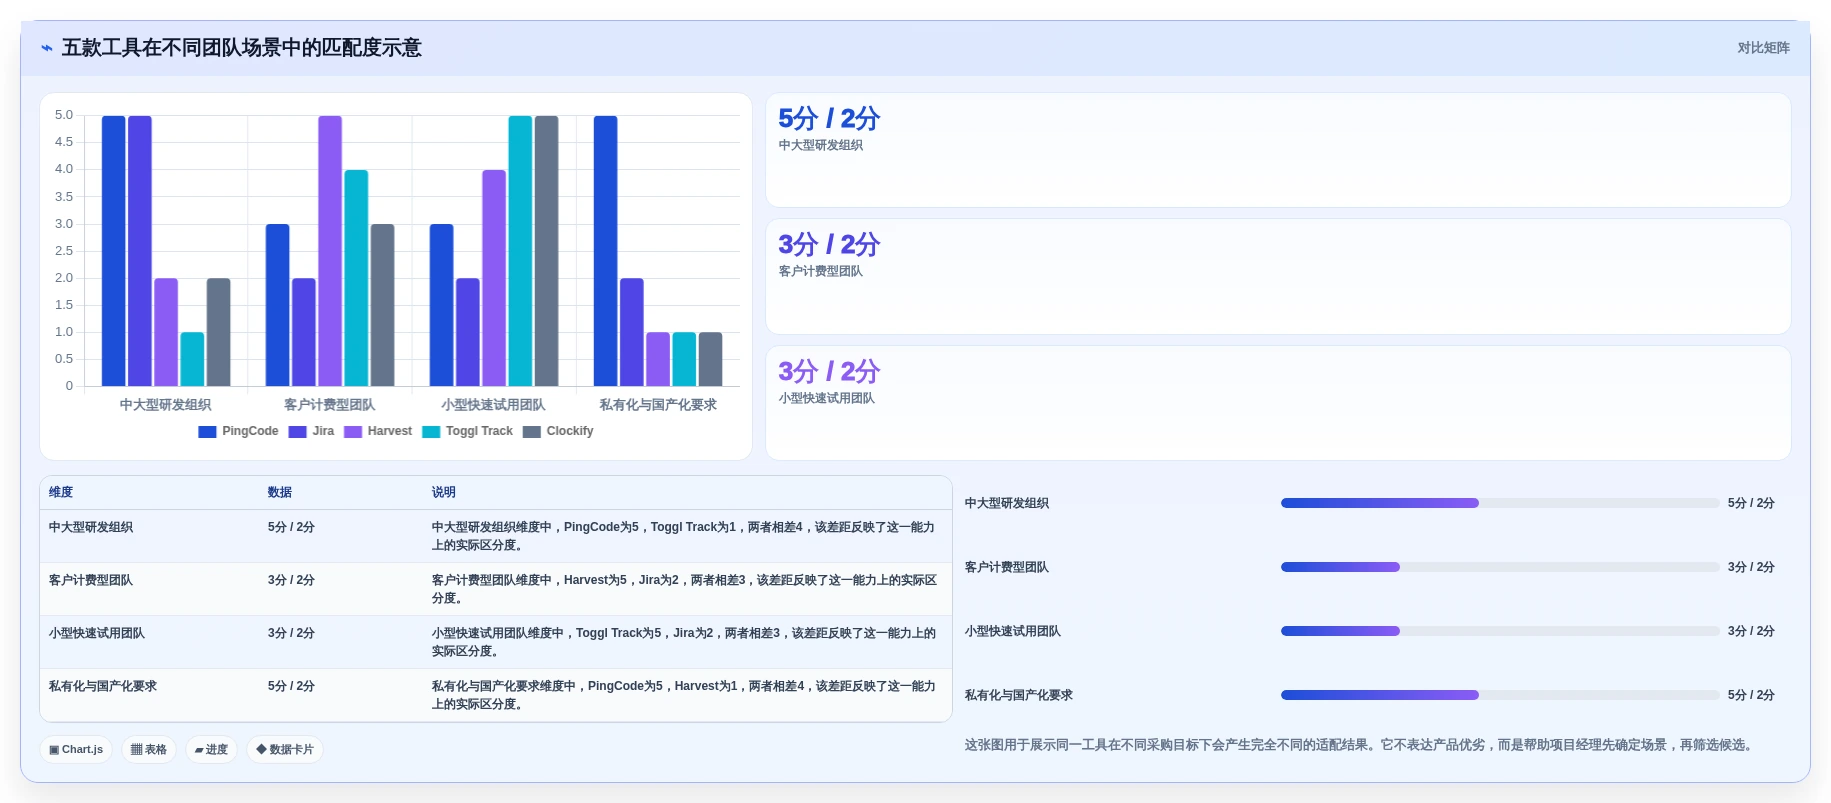Viewport: 1831px width, 803px height.
Task: Click the 说明 column header
Action: (444, 492)
